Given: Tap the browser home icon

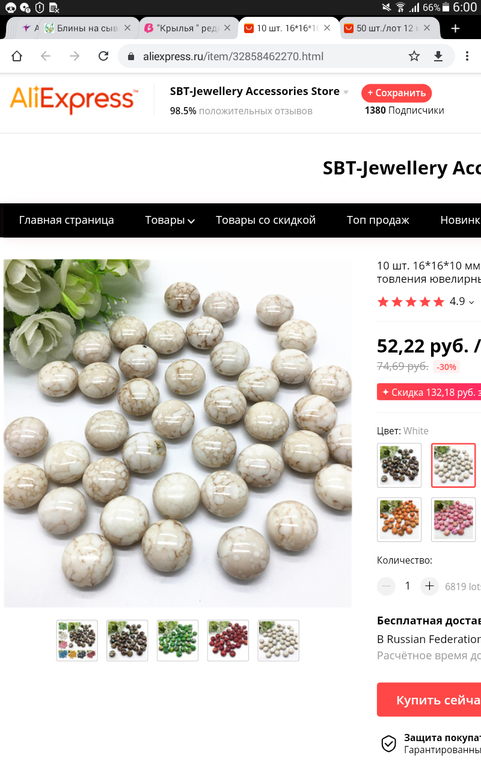Looking at the screenshot, I should pos(17,56).
